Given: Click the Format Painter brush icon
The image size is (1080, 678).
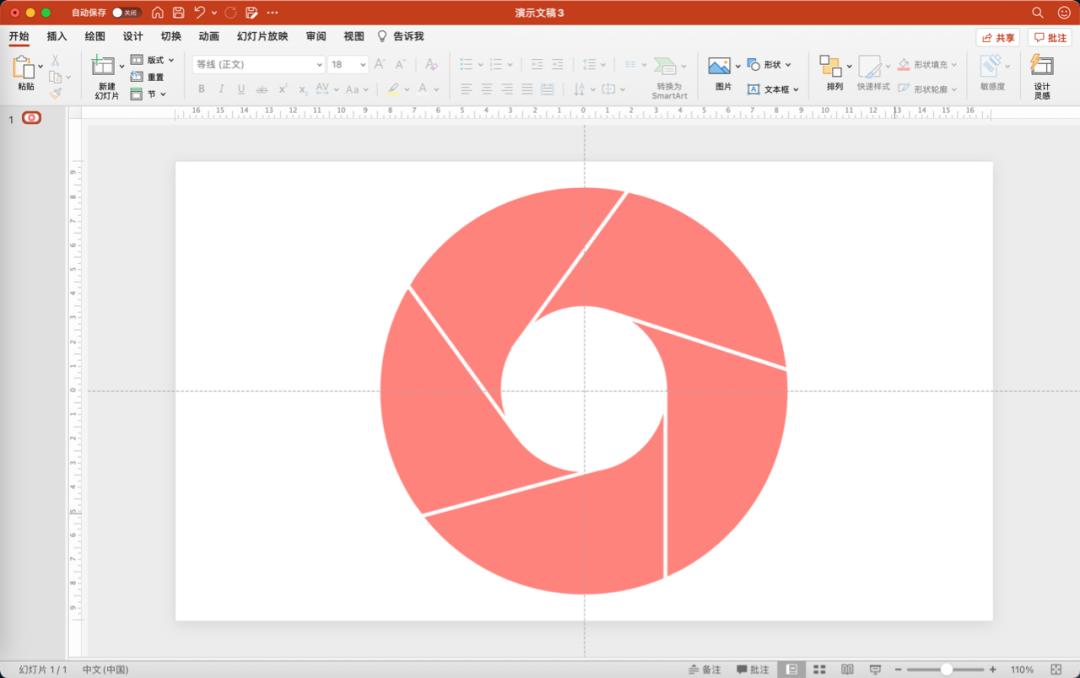Looking at the screenshot, I should 56,92.
